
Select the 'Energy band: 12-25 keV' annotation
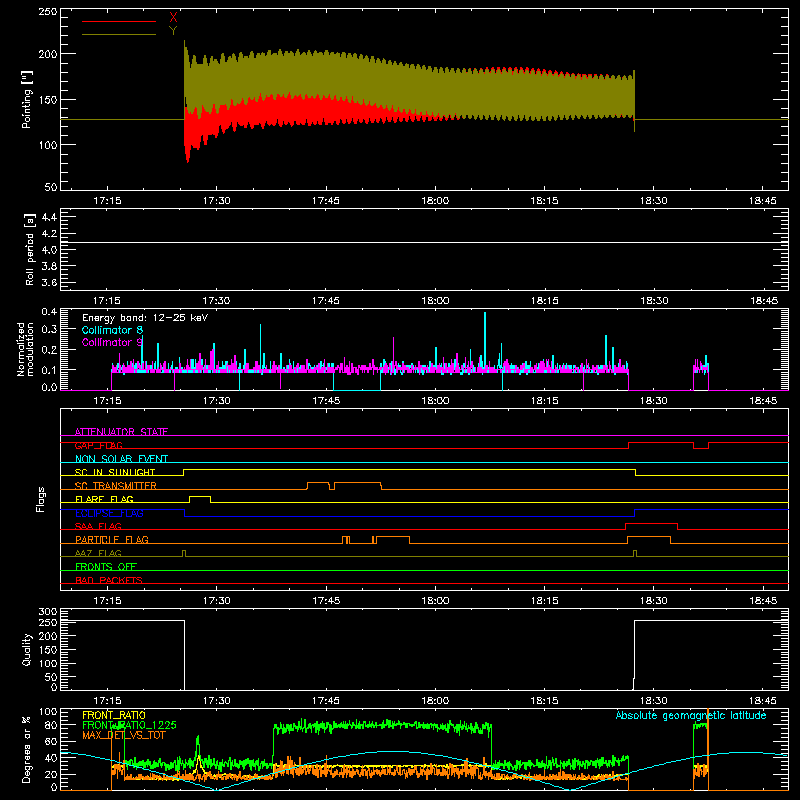145,318
